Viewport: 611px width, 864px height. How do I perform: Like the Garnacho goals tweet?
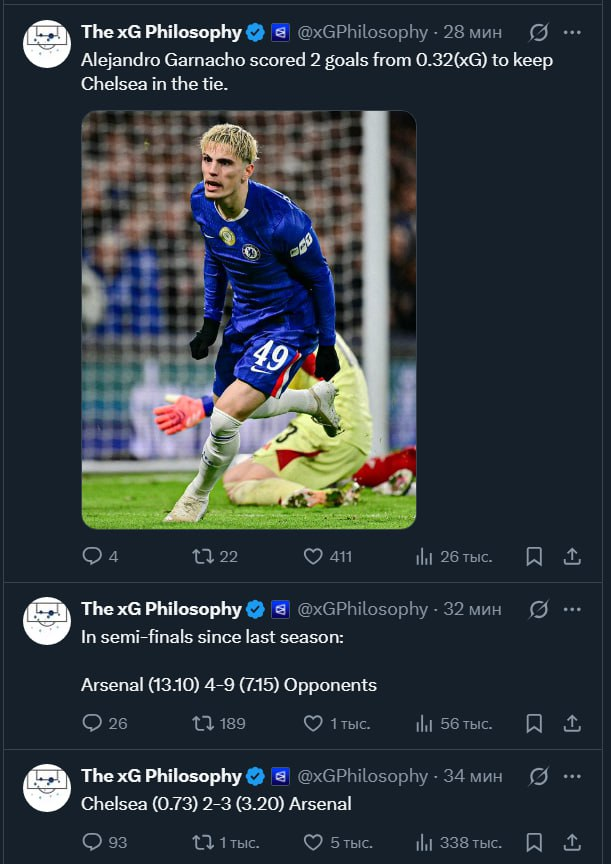pyautogui.click(x=313, y=556)
